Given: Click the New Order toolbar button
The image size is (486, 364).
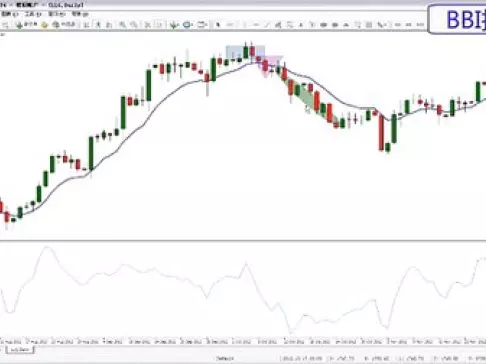Looking at the screenshot, I should (27, 24).
